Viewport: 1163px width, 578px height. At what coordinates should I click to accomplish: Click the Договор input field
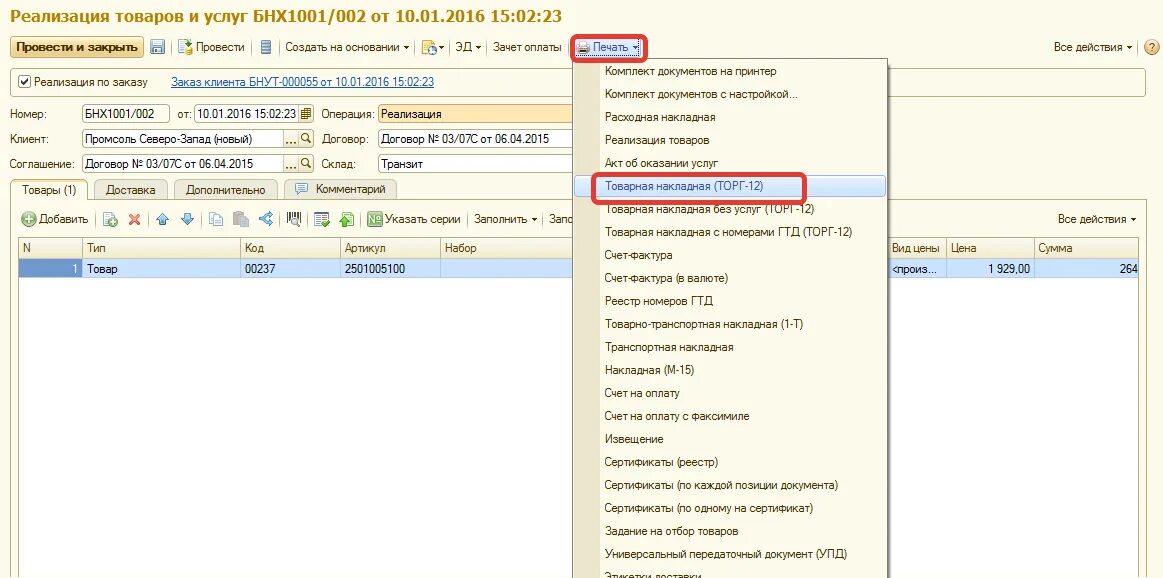click(x=475, y=139)
